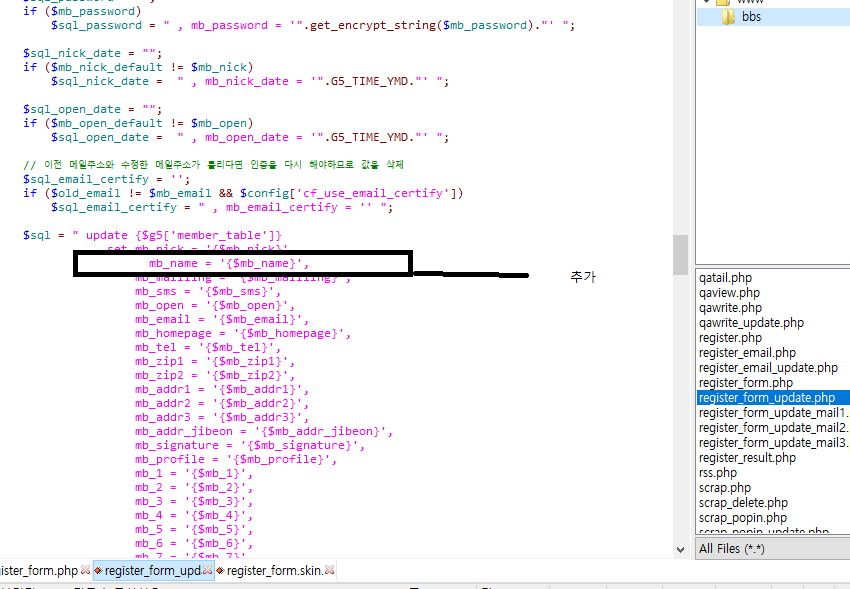Place cursor on the mb_name line
This screenshot has width=850, height=589.
[x=229, y=263]
